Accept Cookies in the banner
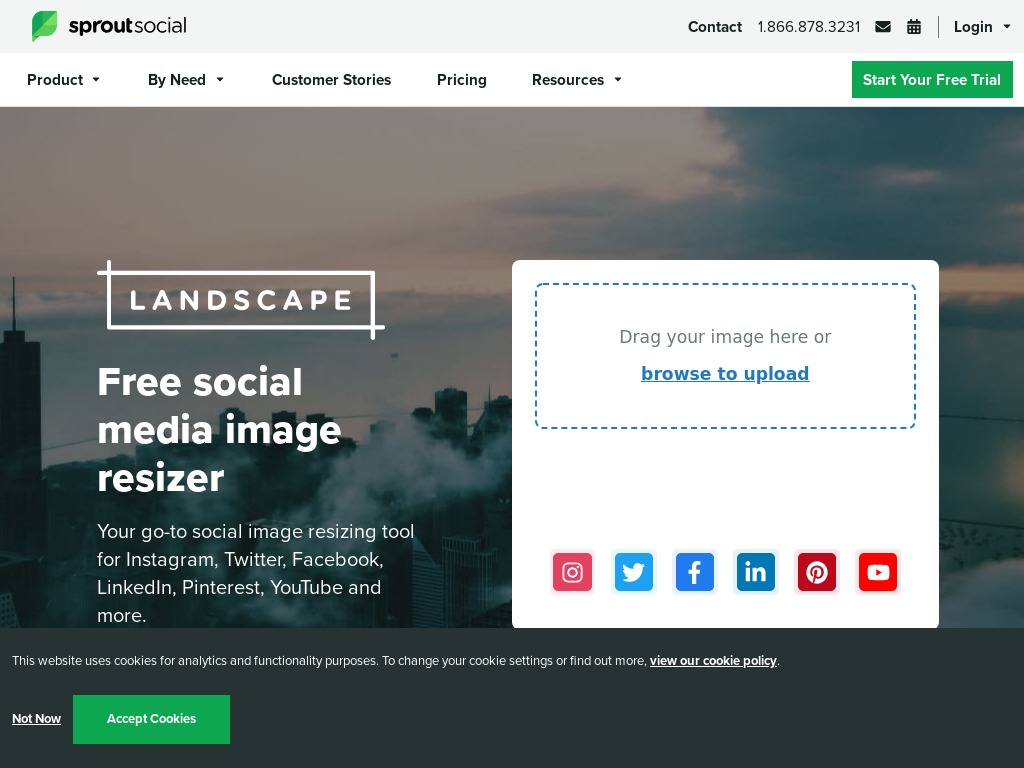Screen dimensions: 1024x768 [x=152, y=719]
